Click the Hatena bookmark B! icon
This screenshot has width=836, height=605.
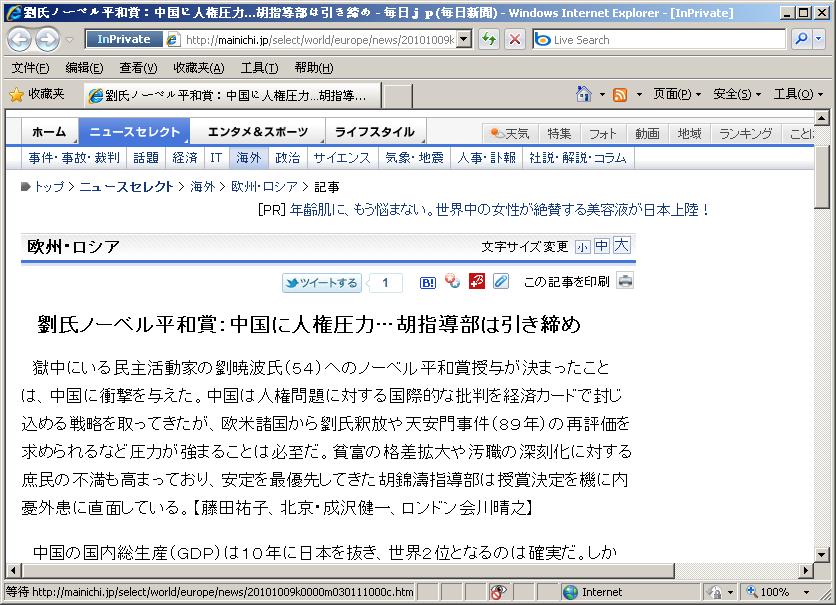(x=427, y=283)
